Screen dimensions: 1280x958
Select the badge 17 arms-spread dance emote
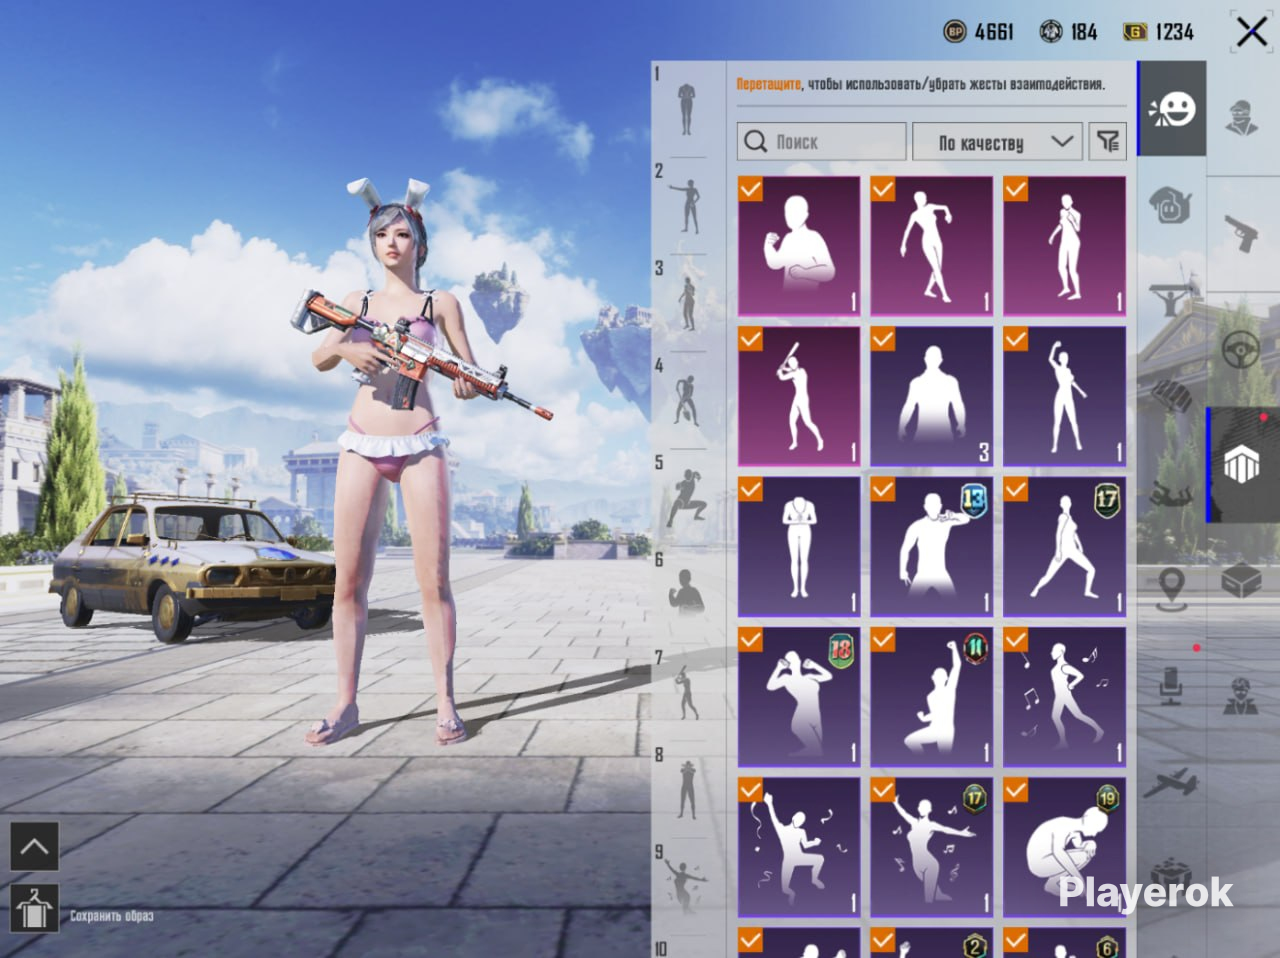click(x=932, y=847)
